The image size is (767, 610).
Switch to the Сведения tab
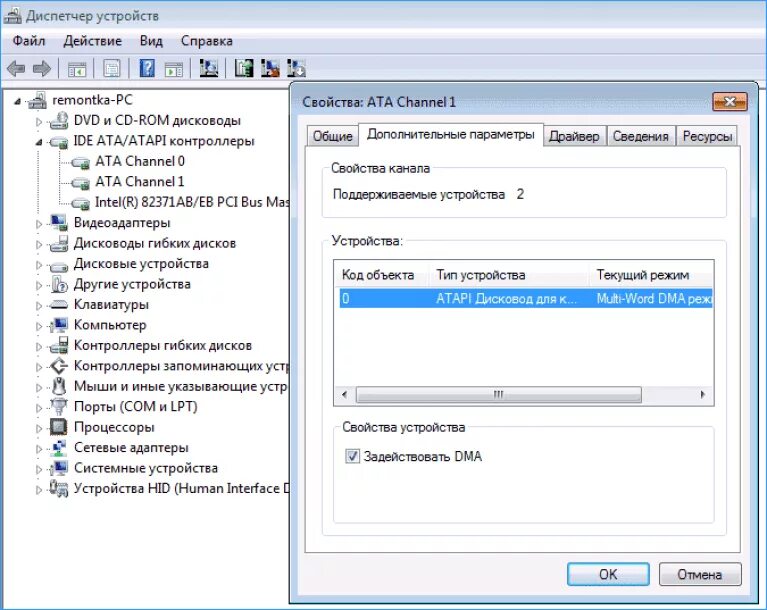(x=641, y=136)
